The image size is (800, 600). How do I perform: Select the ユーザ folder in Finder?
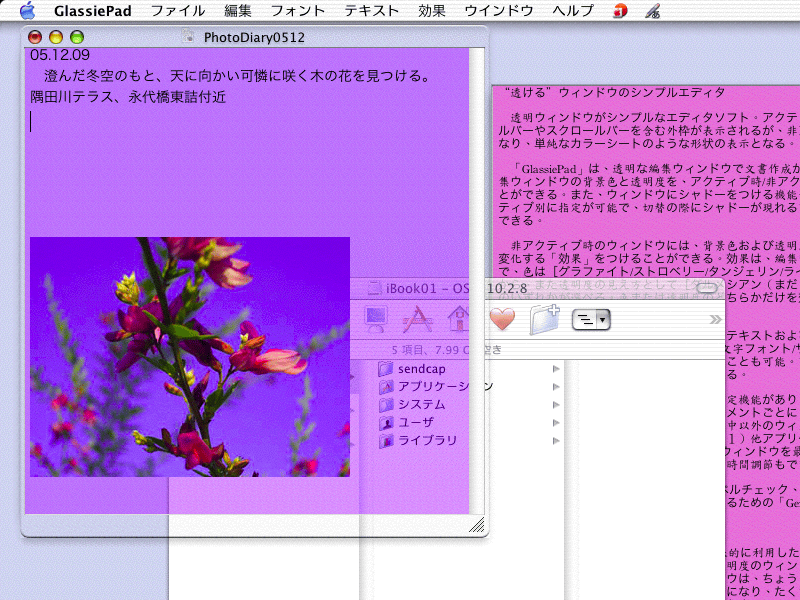pyautogui.click(x=407, y=422)
